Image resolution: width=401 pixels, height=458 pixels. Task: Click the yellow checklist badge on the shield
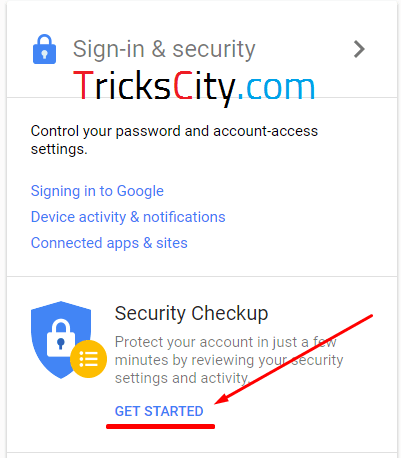point(89,359)
